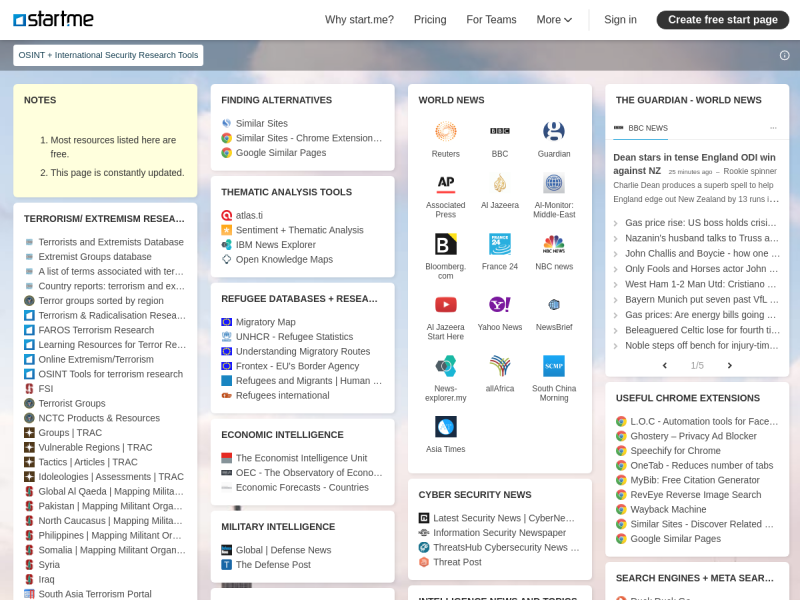Open UNHCR - Refugee Statistics link
Viewport: 800px width, 600px height.
coord(294,337)
